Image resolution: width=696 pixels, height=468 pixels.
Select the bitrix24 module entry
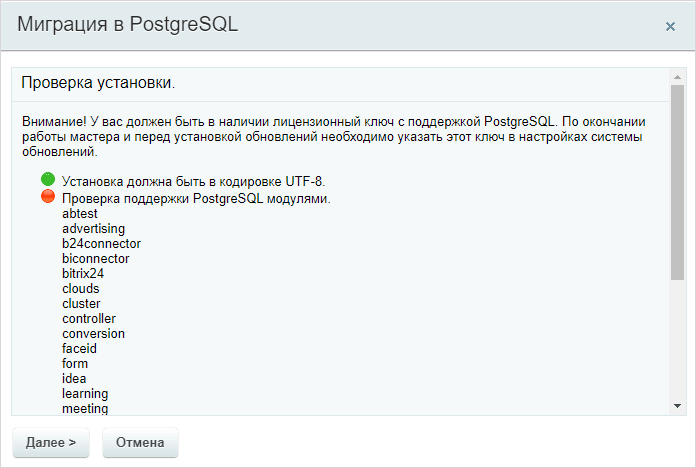pyautogui.click(x=83, y=274)
